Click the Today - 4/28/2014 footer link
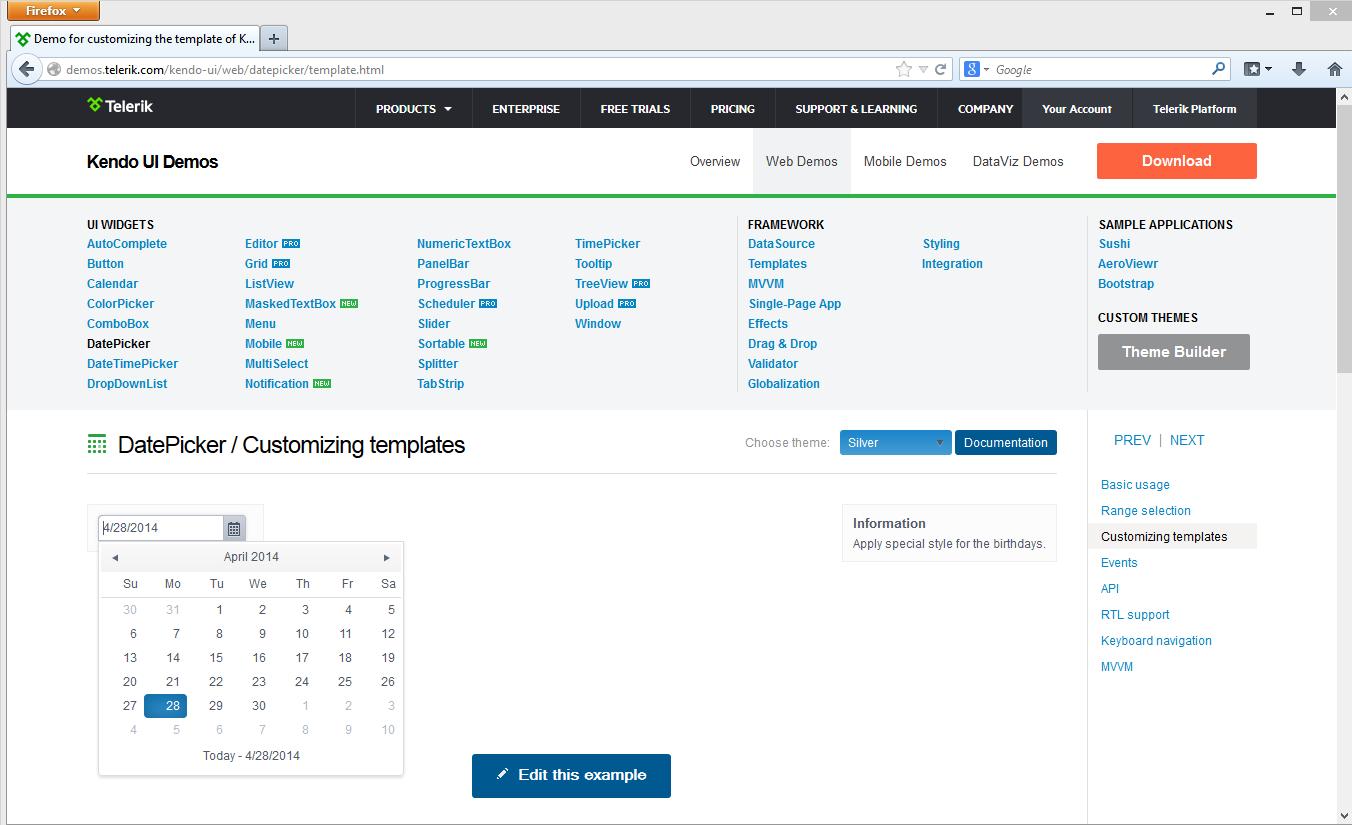Image resolution: width=1352 pixels, height=825 pixels. coord(251,756)
